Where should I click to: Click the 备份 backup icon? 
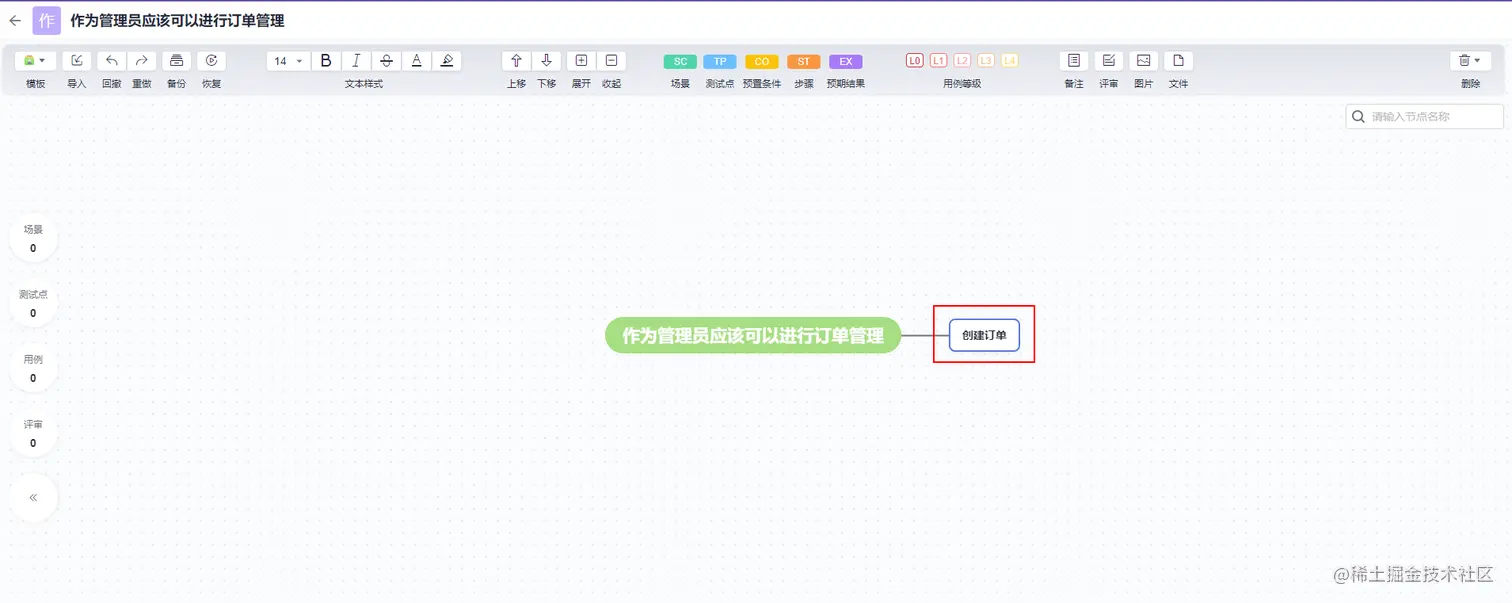[176, 61]
